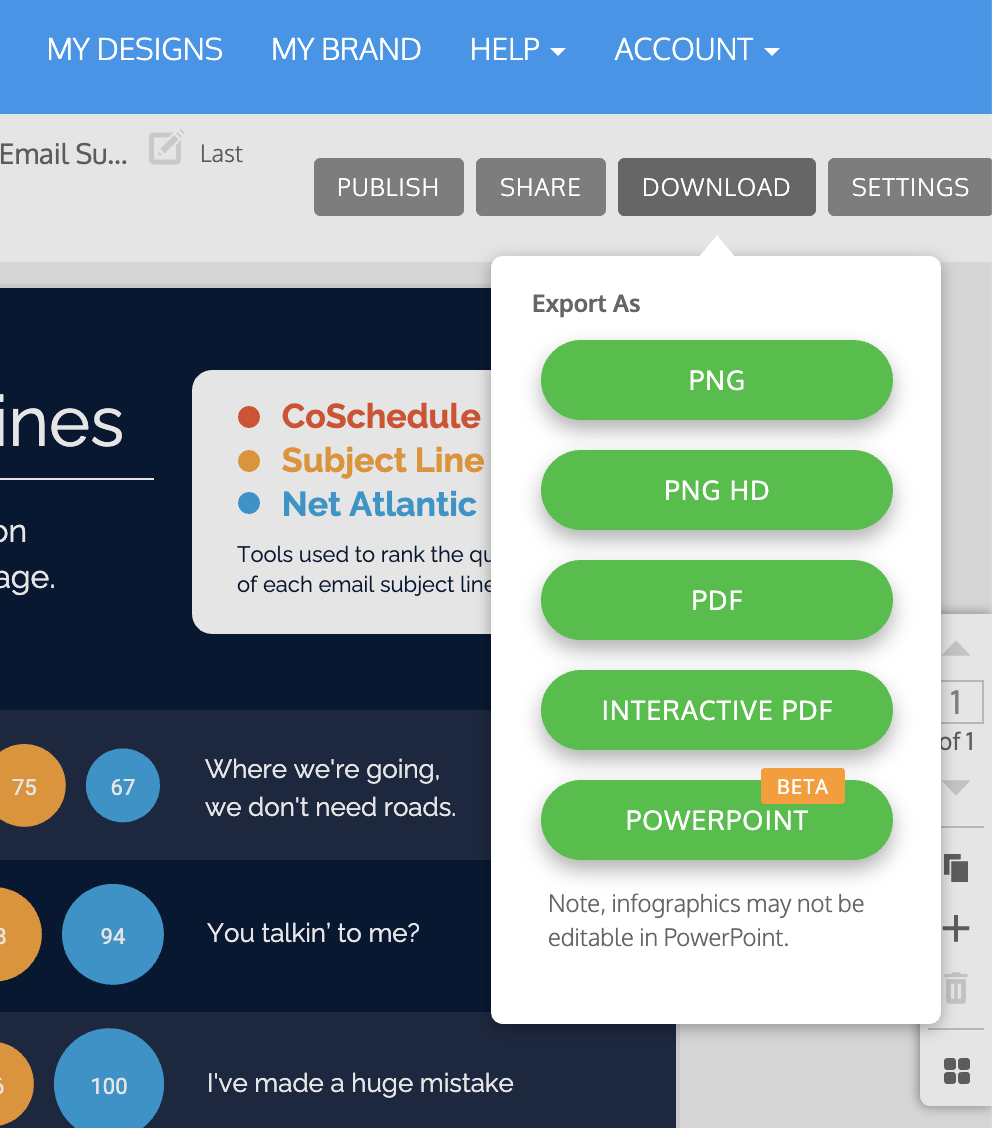Image resolution: width=992 pixels, height=1128 pixels.
Task: Expand the HELP dropdown menu
Action: point(517,49)
